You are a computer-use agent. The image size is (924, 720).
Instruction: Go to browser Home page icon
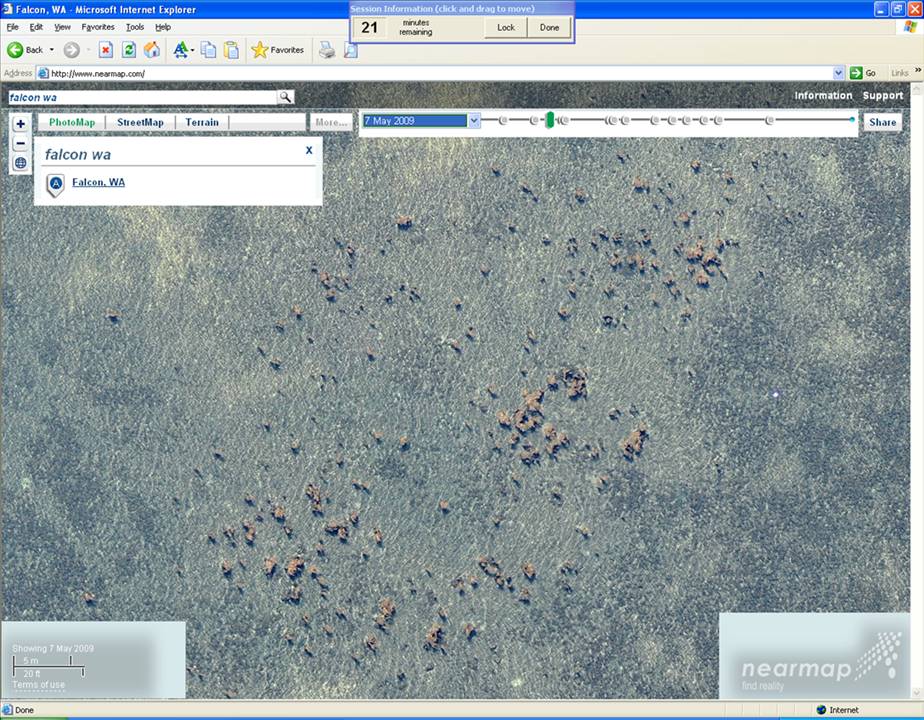[152, 50]
